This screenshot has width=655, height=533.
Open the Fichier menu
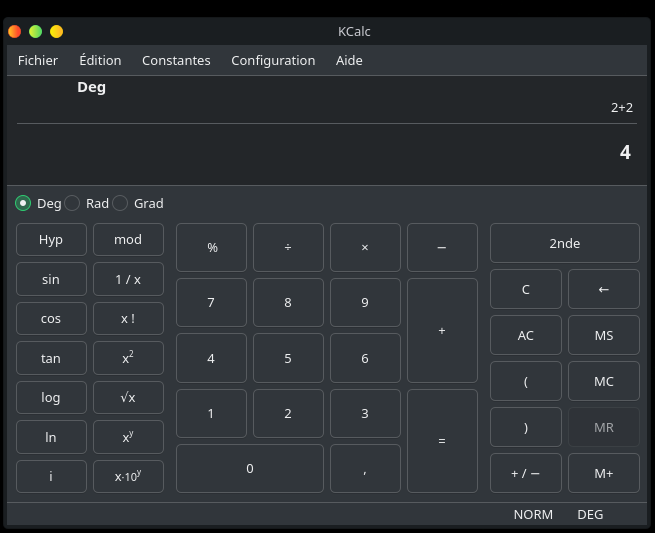click(38, 60)
